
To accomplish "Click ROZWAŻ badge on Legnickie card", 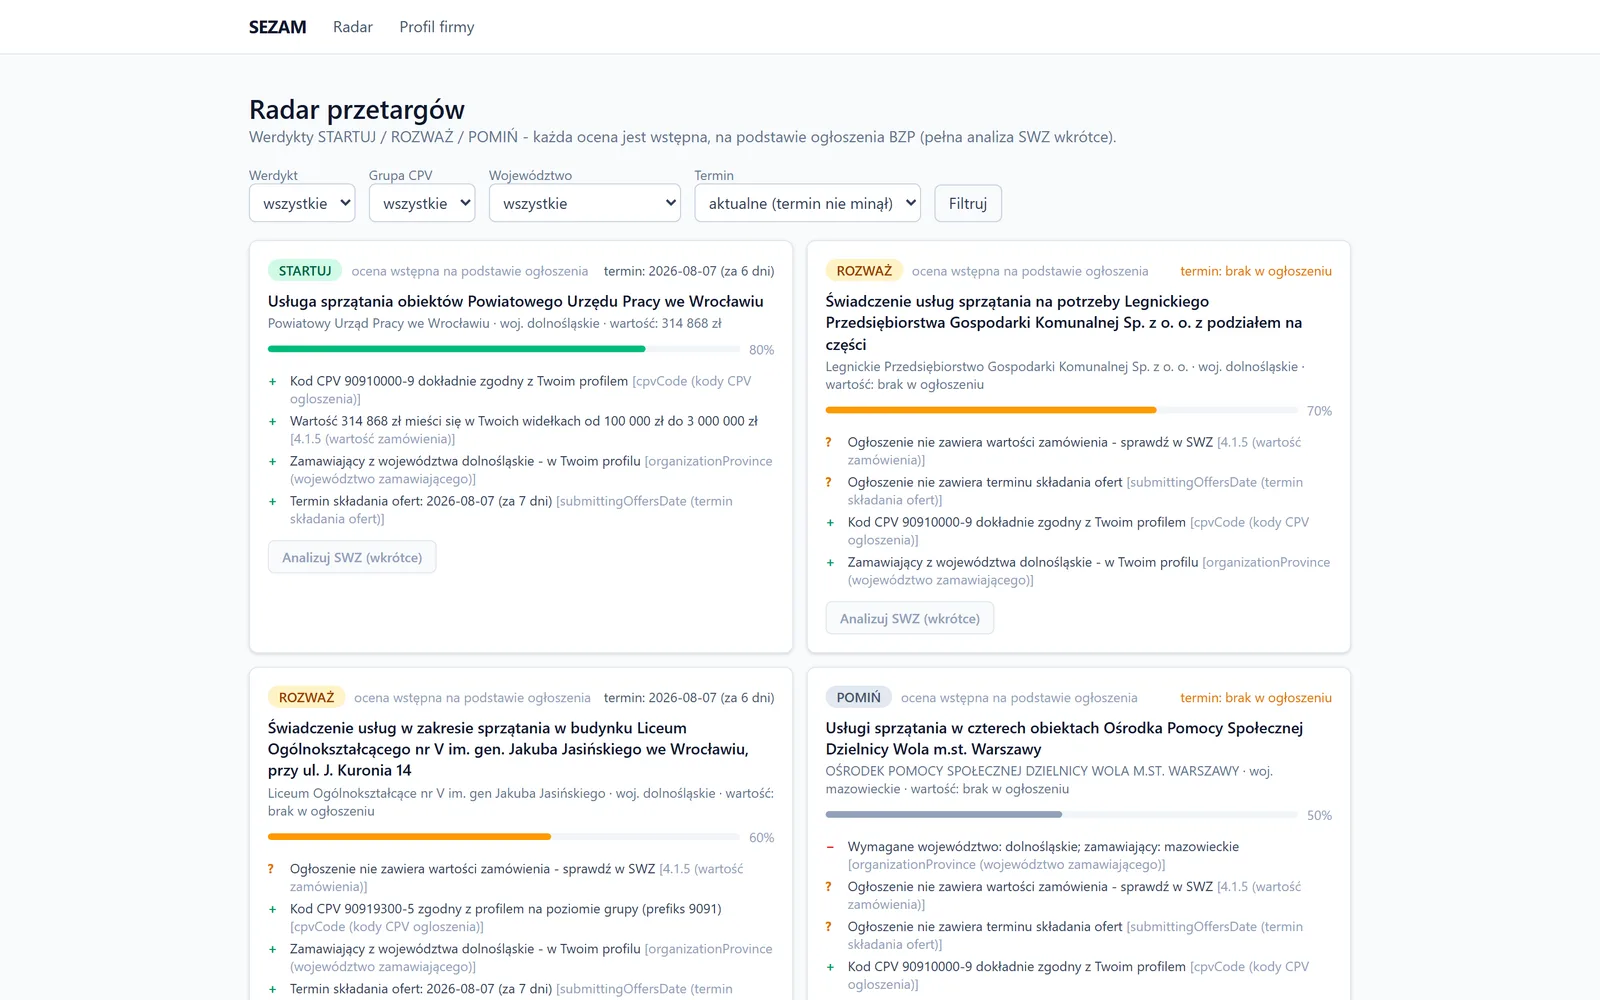I will (x=864, y=271).
